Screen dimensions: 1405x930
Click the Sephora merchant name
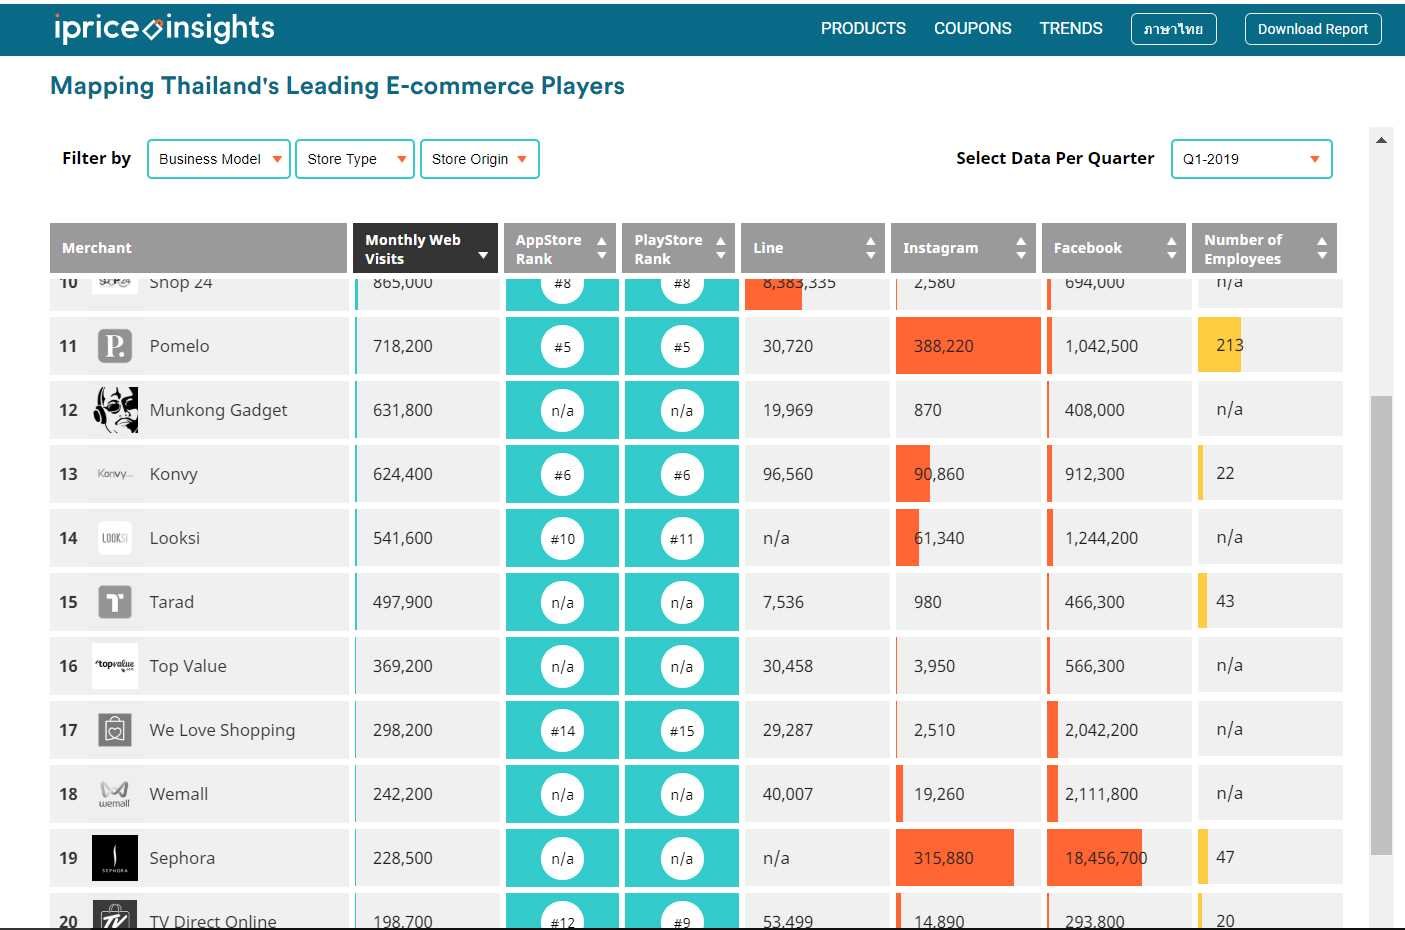click(x=182, y=858)
